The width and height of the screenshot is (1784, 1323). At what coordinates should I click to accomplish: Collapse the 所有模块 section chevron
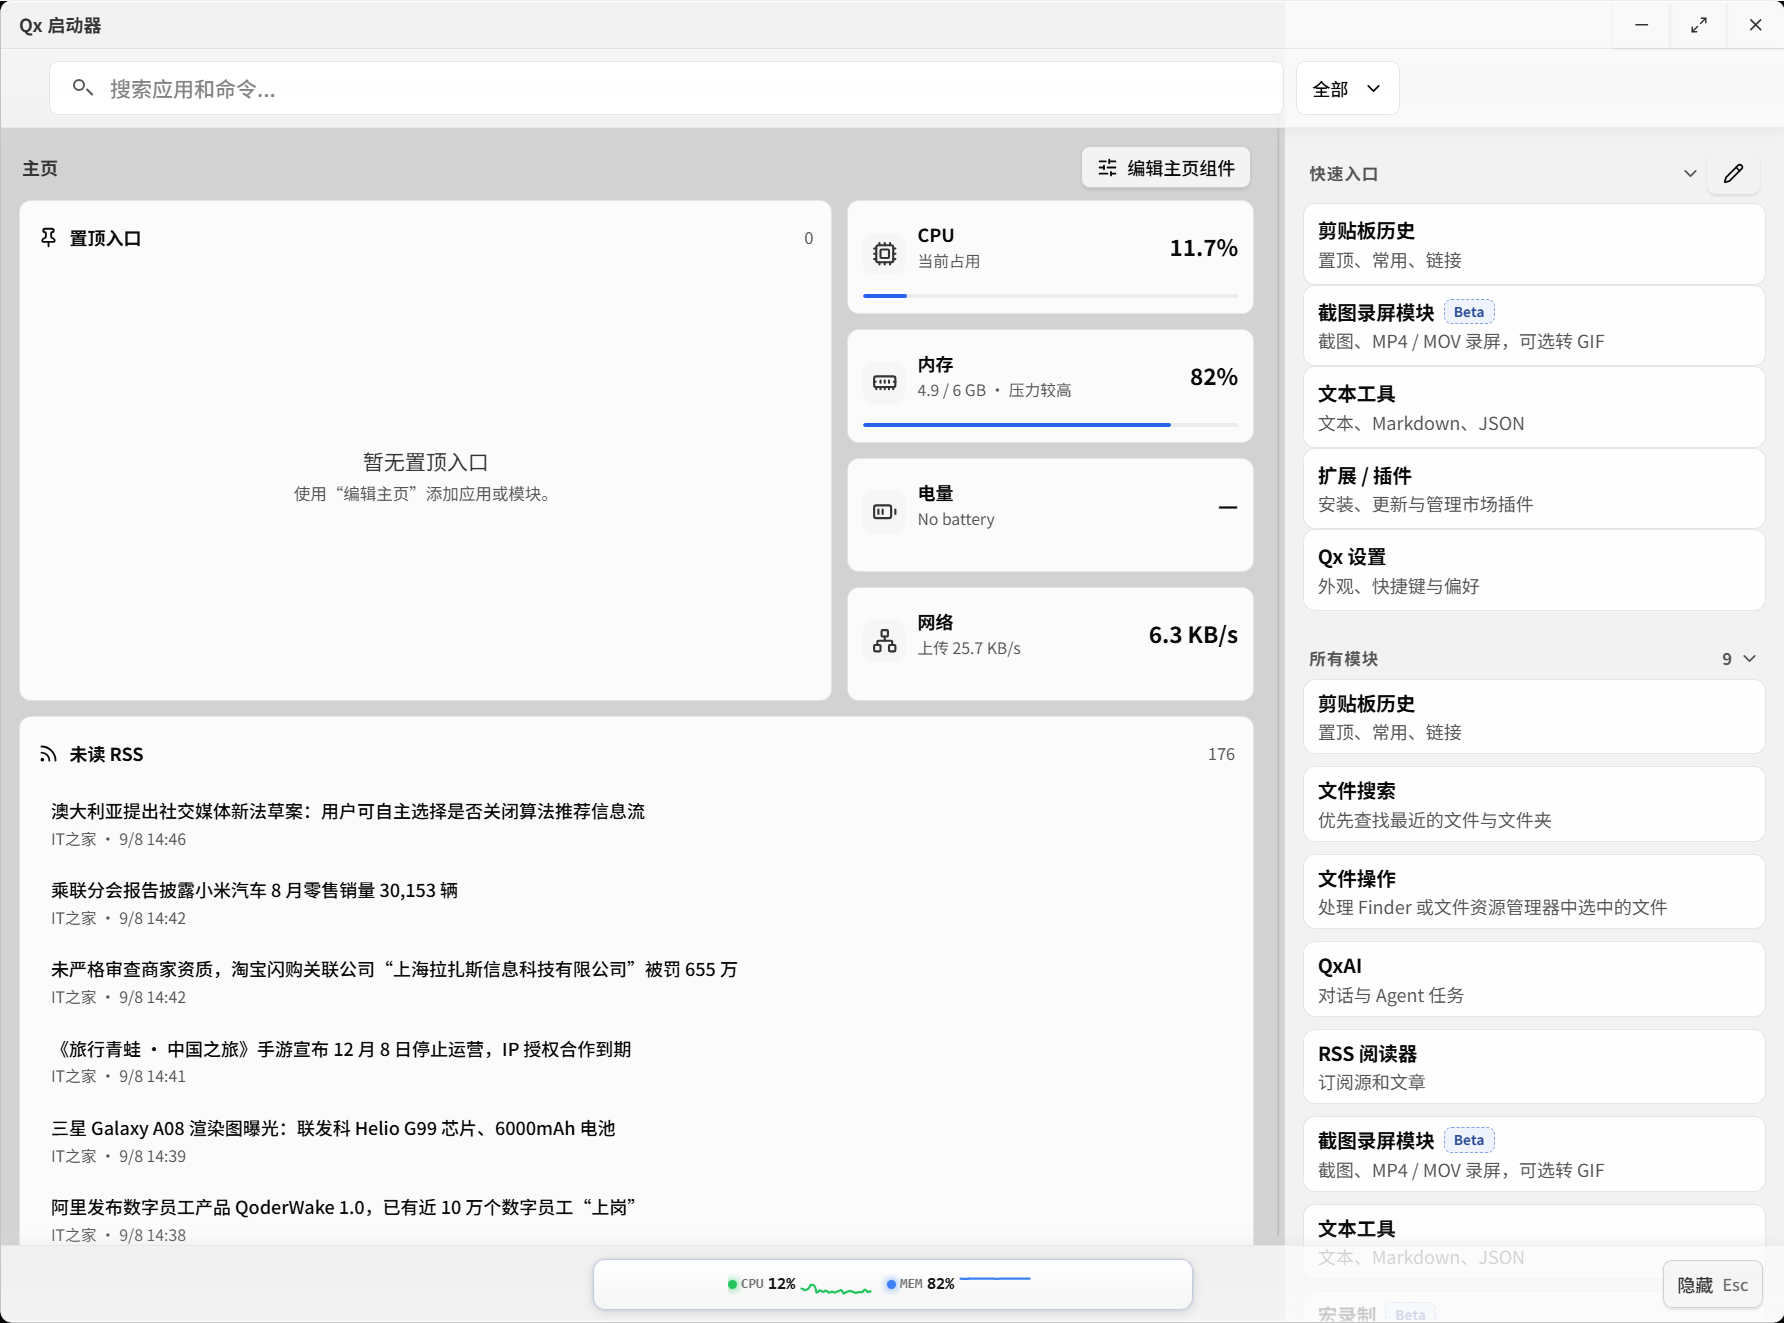click(x=1749, y=658)
